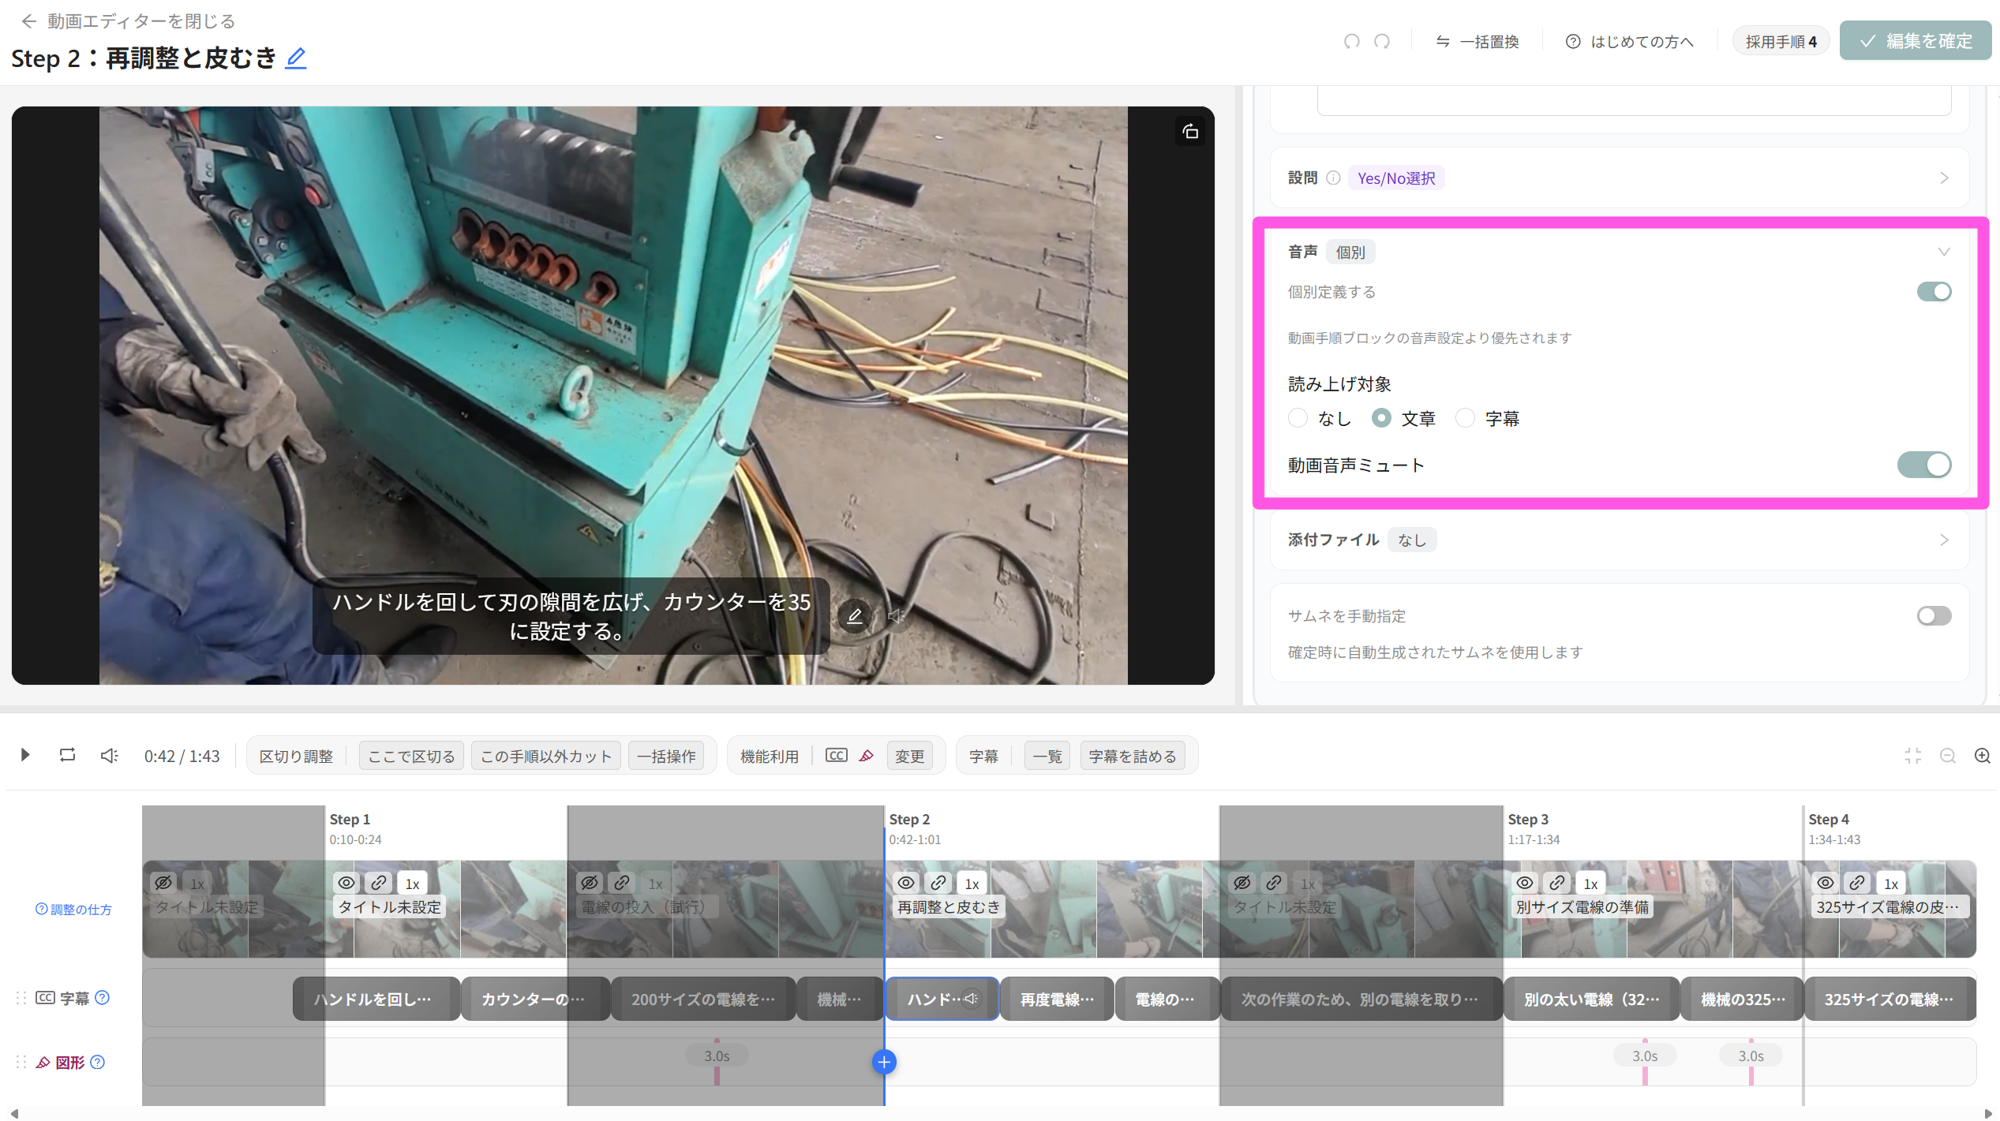2000x1121 pixels.
Task: Click the help icon beside the 図形 track label
Action: point(97,1062)
